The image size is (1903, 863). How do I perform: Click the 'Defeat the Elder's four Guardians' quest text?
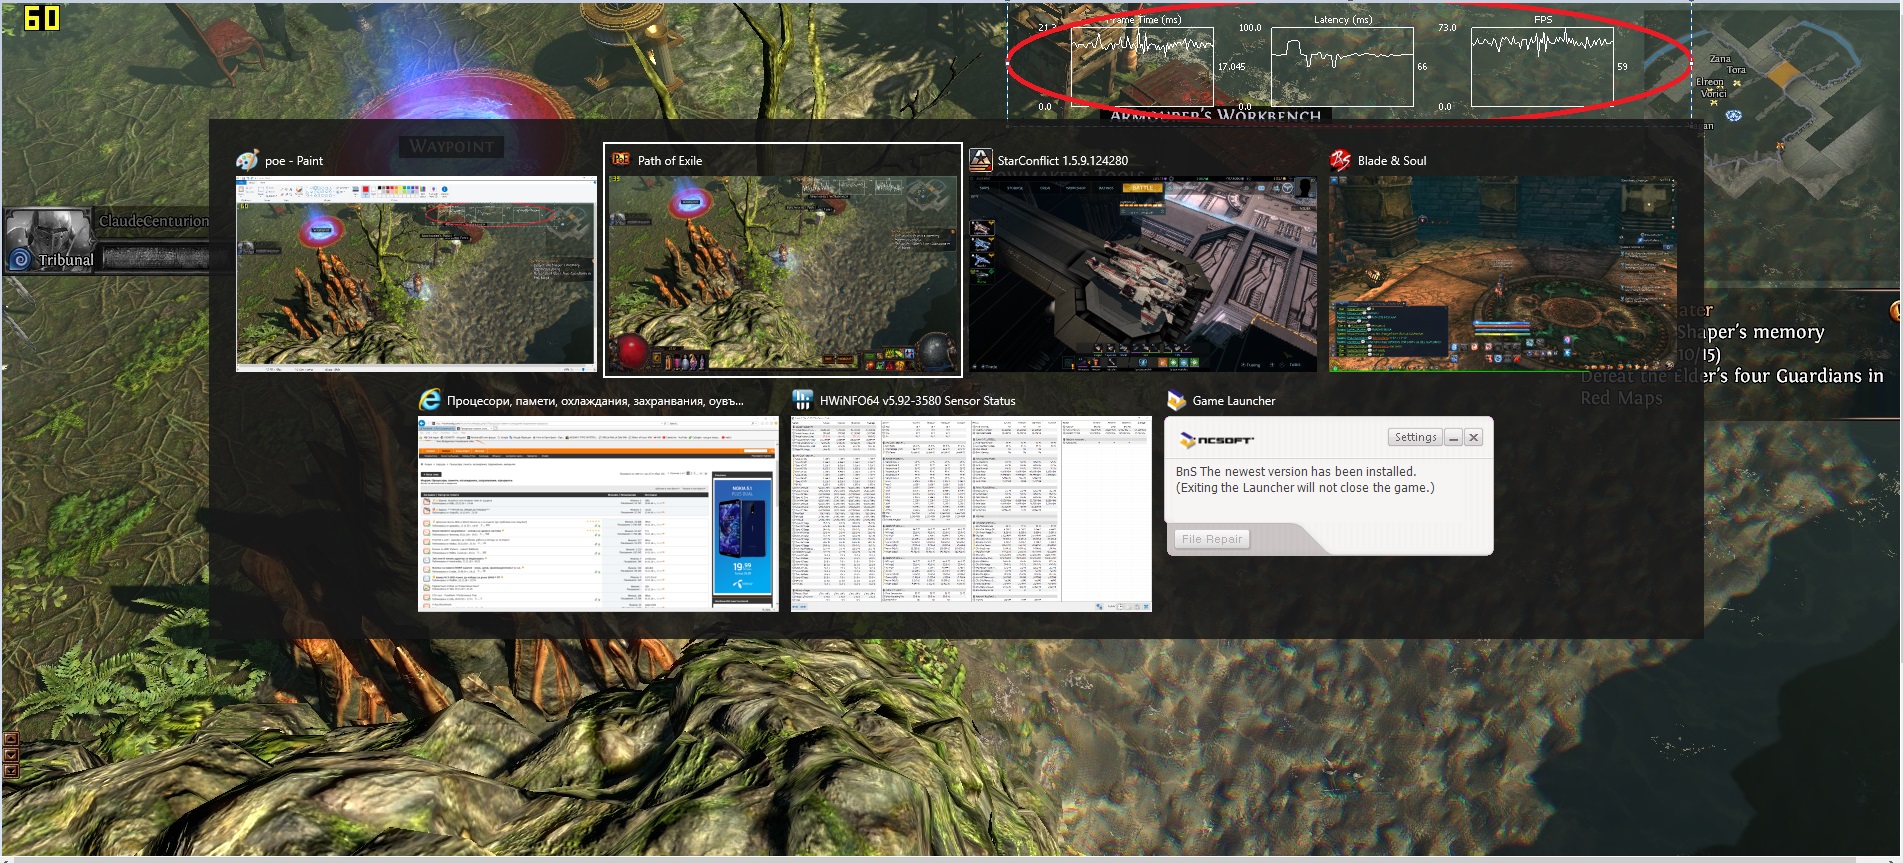tap(1732, 376)
